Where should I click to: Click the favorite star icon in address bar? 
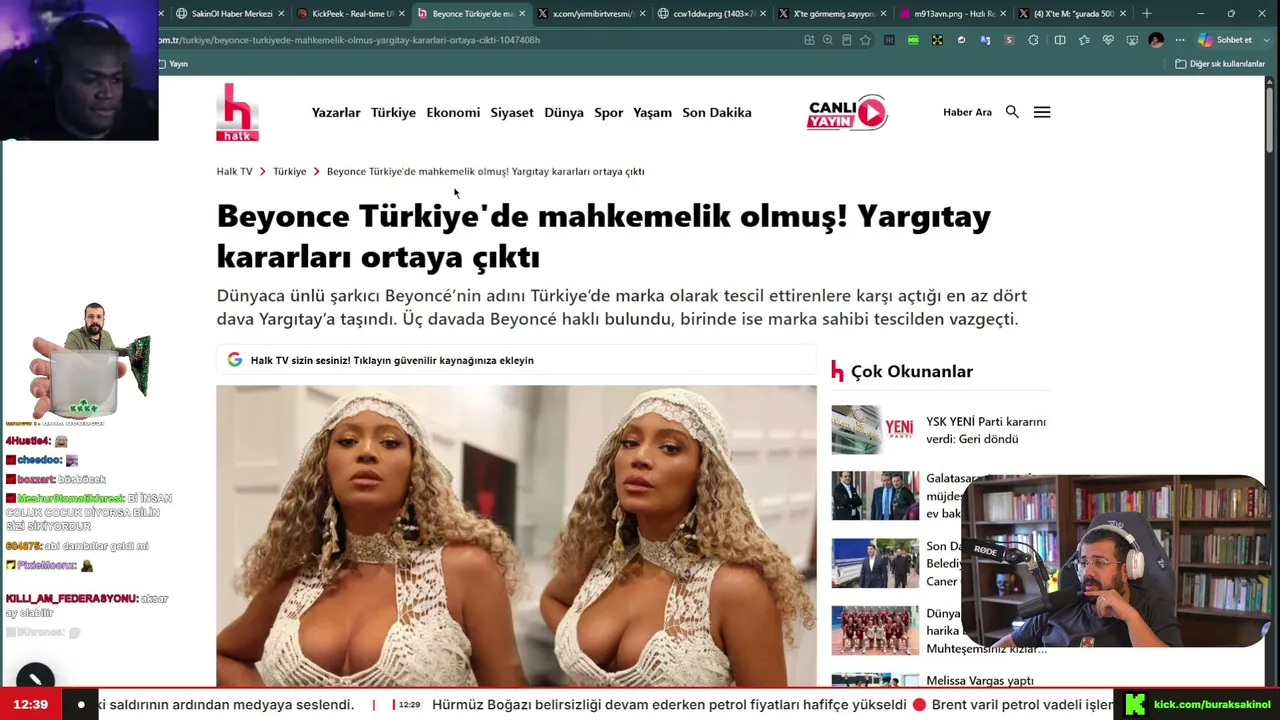tap(865, 40)
